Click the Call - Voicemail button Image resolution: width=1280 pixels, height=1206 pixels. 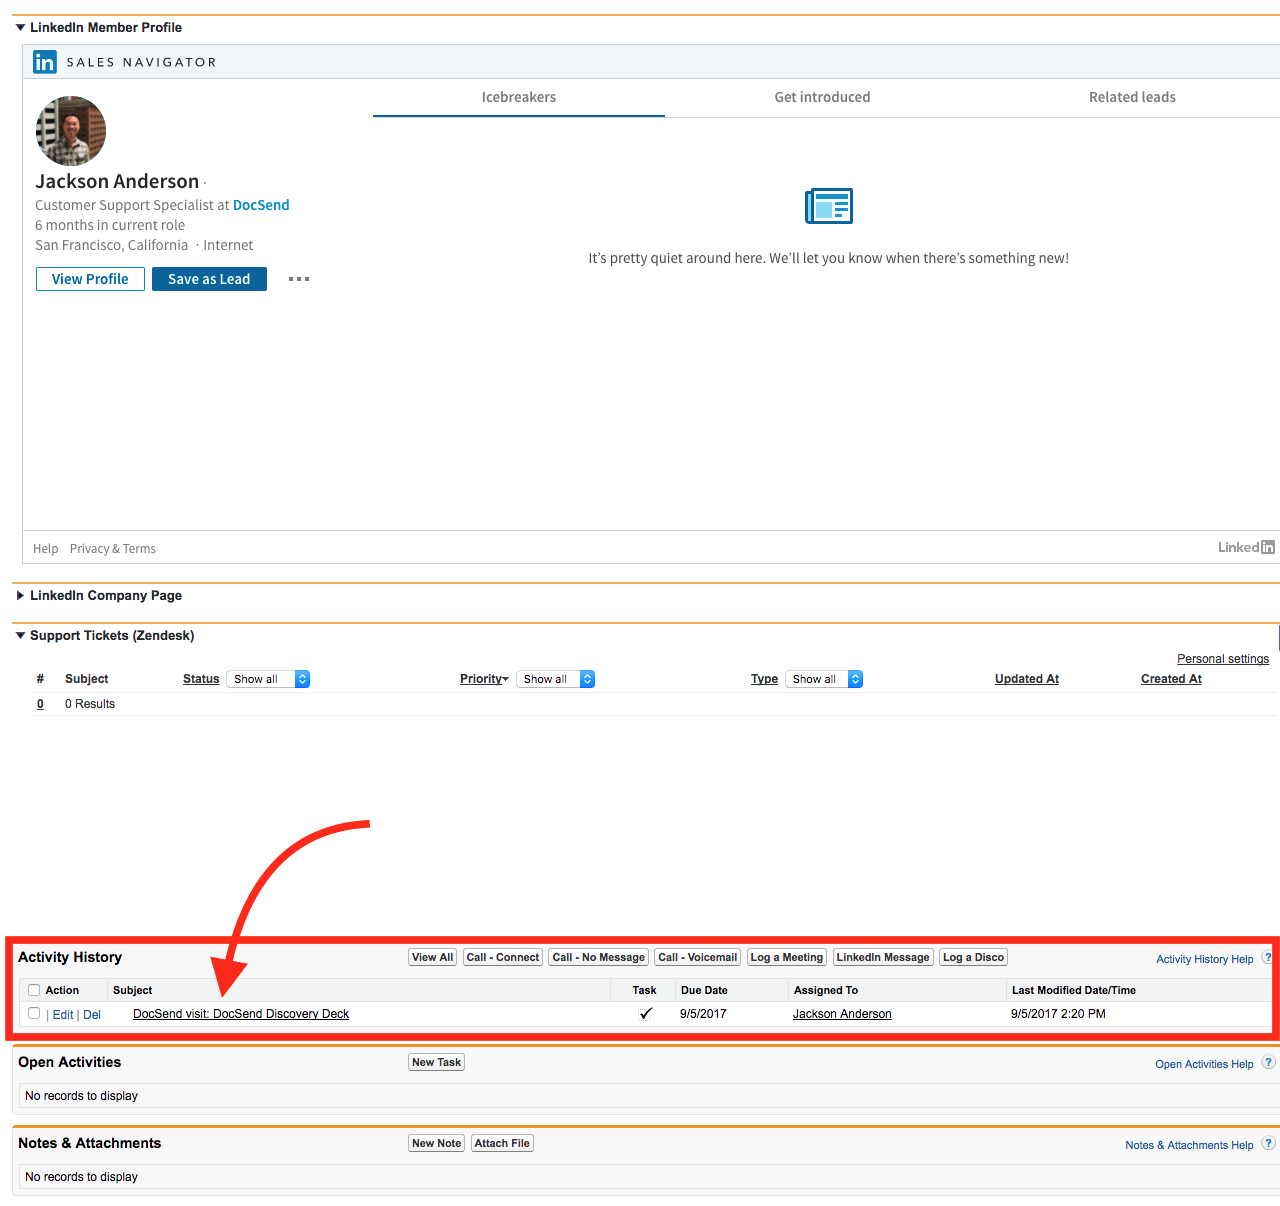698,957
